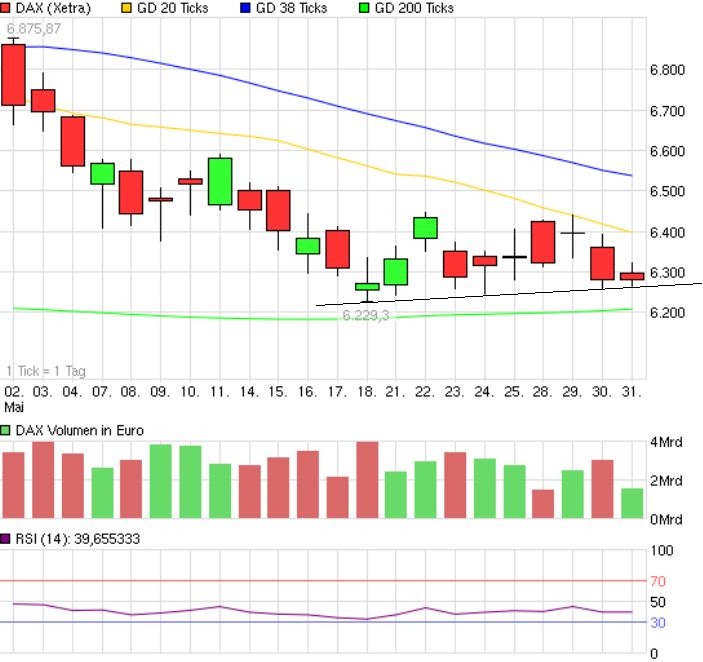The image size is (703, 662).
Task: Click the last red candlestick for May 31
Action: point(632,277)
